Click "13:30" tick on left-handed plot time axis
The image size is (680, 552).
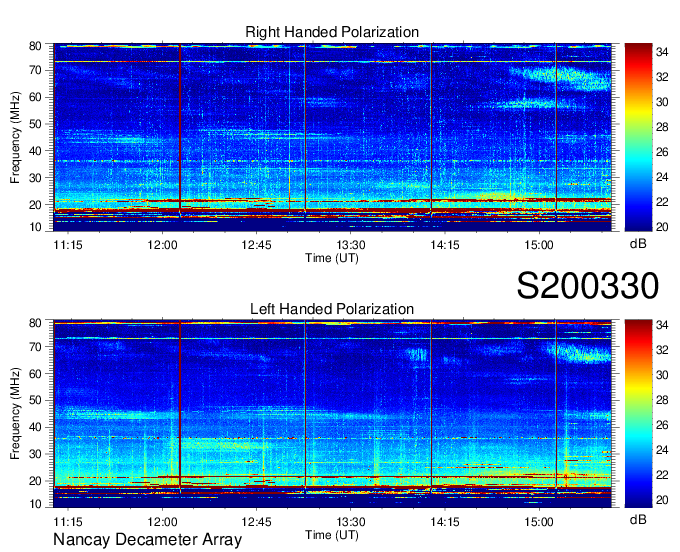pos(350,522)
